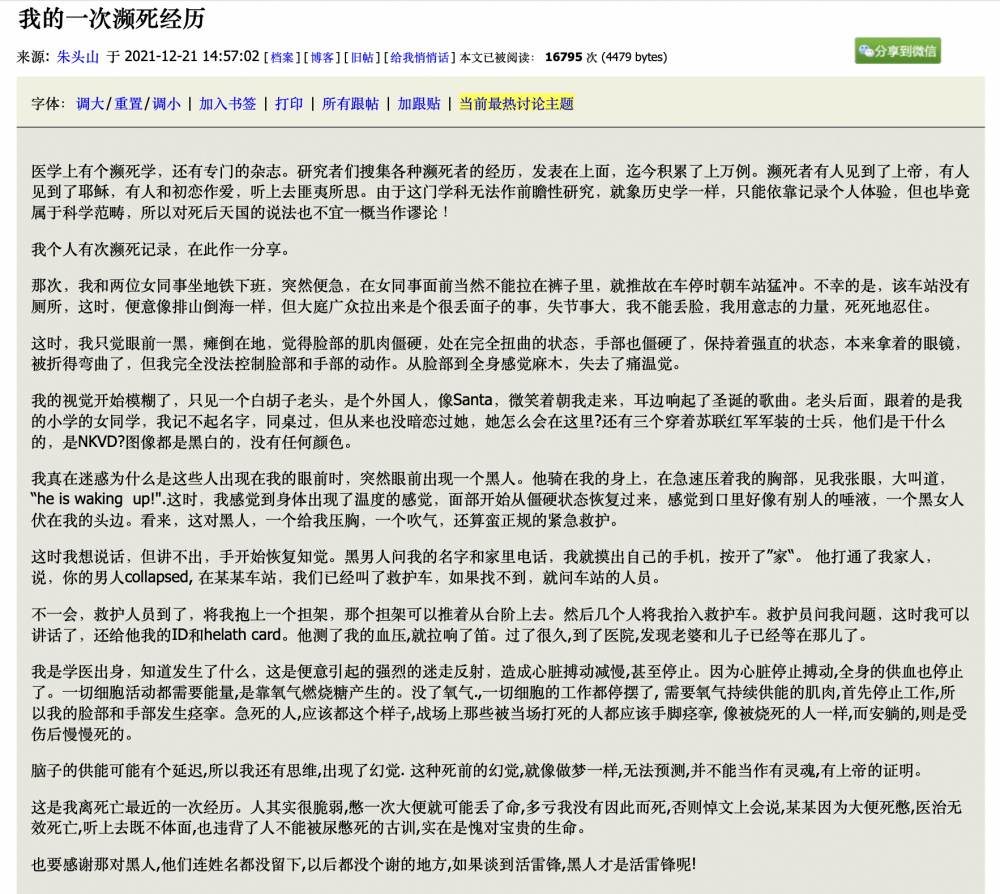Click the paragraph starting 不一会，救护人员到了
This screenshot has width=1000, height=894.
tap(500, 625)
